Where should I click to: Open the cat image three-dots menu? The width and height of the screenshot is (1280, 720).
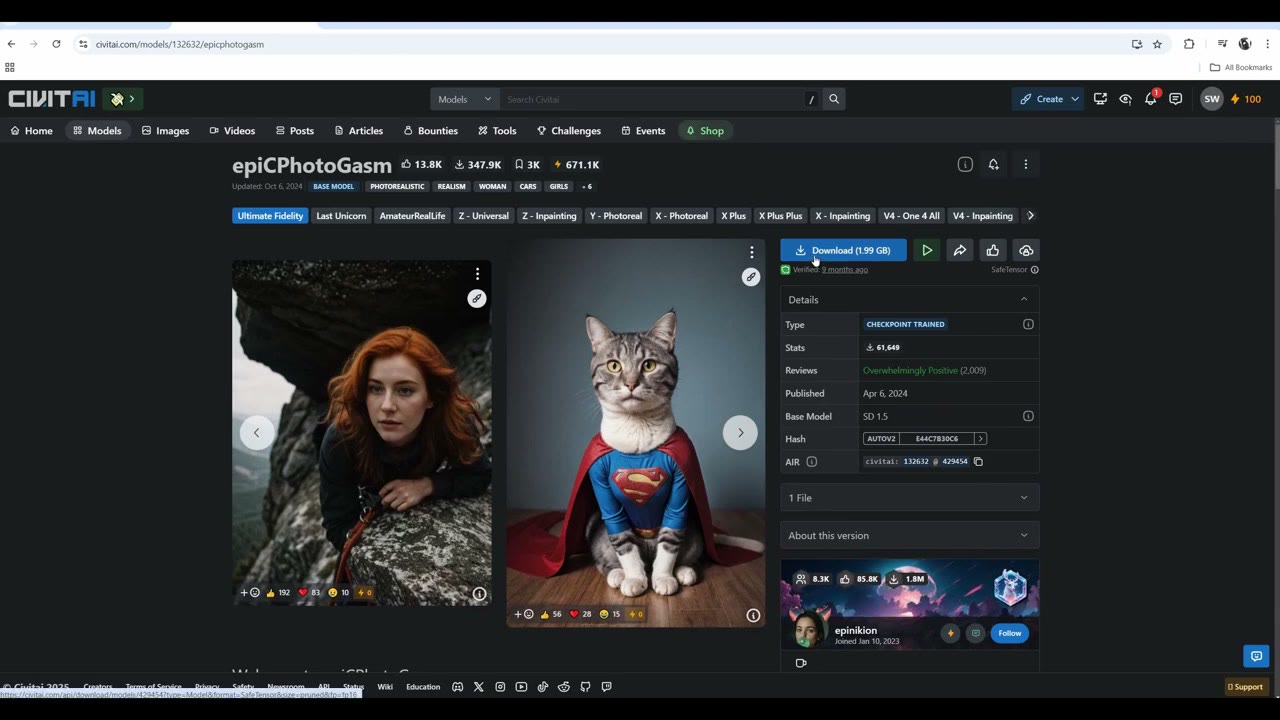point(752,252)
